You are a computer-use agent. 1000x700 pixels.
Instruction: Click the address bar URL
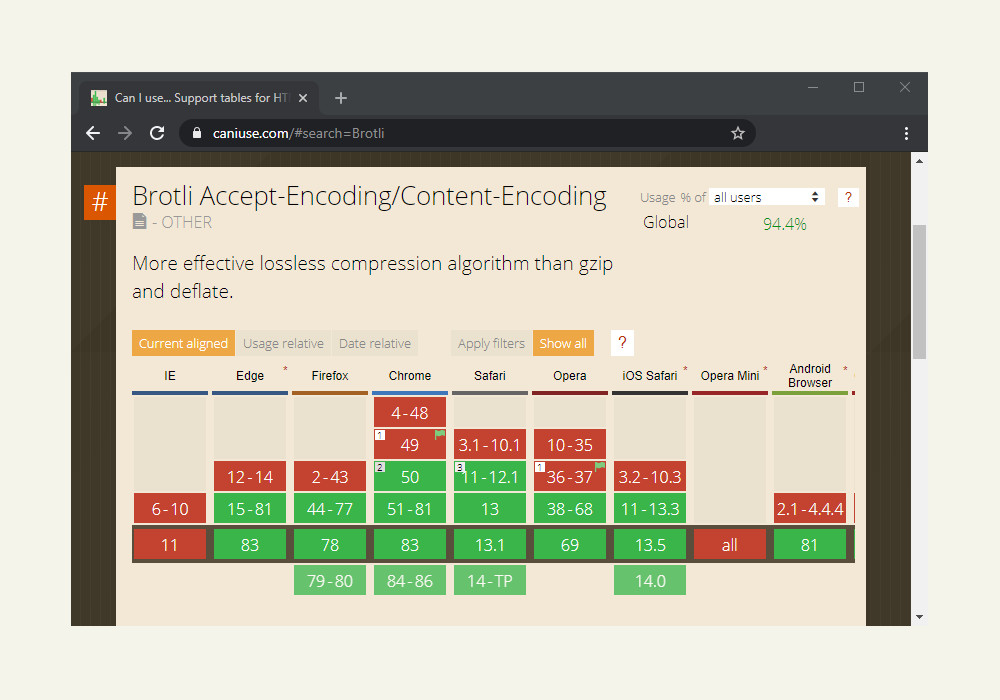[298, 133]
